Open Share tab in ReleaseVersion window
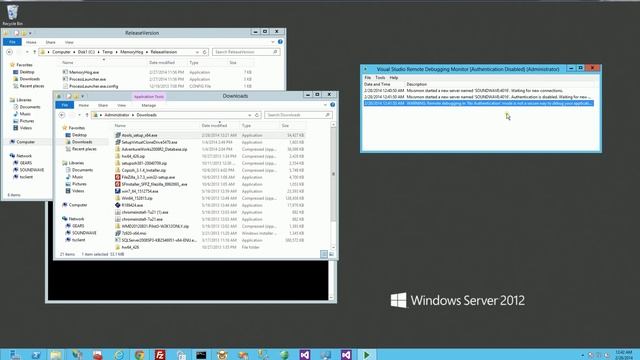This screenshot has width=640, height=360. pyautogui.click(x=51, y=42)
